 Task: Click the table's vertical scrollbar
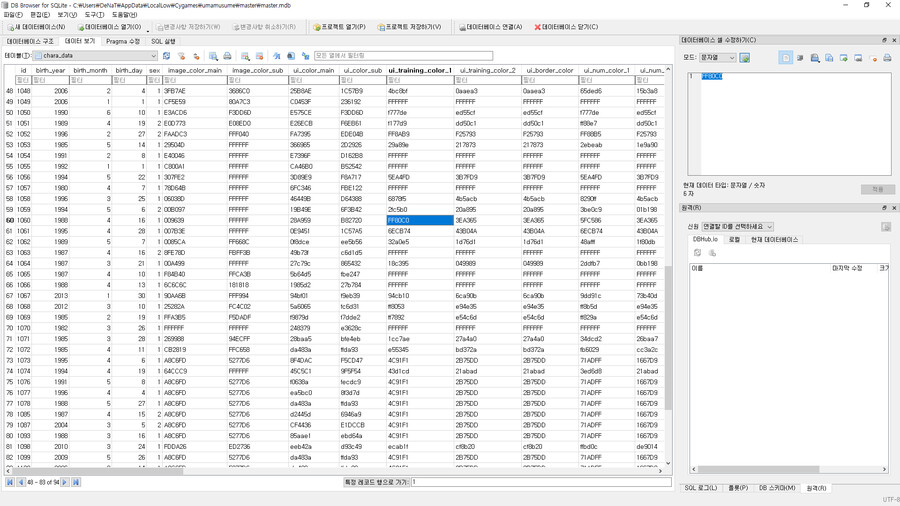coord(668,337)
